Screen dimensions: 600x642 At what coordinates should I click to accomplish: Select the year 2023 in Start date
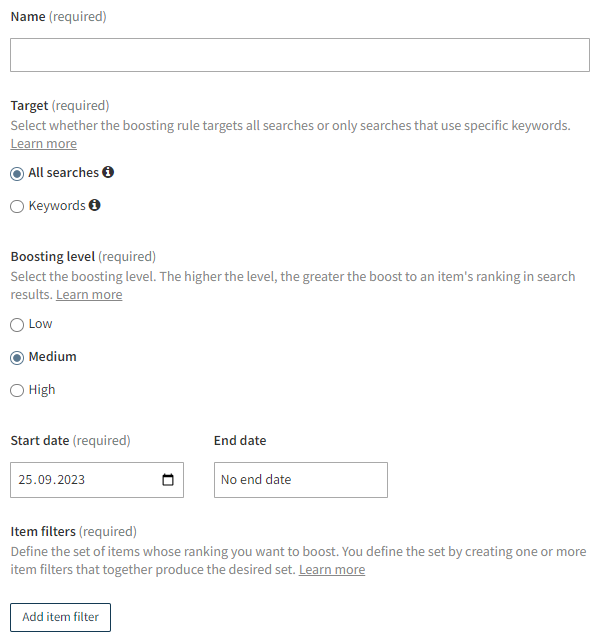70,480
